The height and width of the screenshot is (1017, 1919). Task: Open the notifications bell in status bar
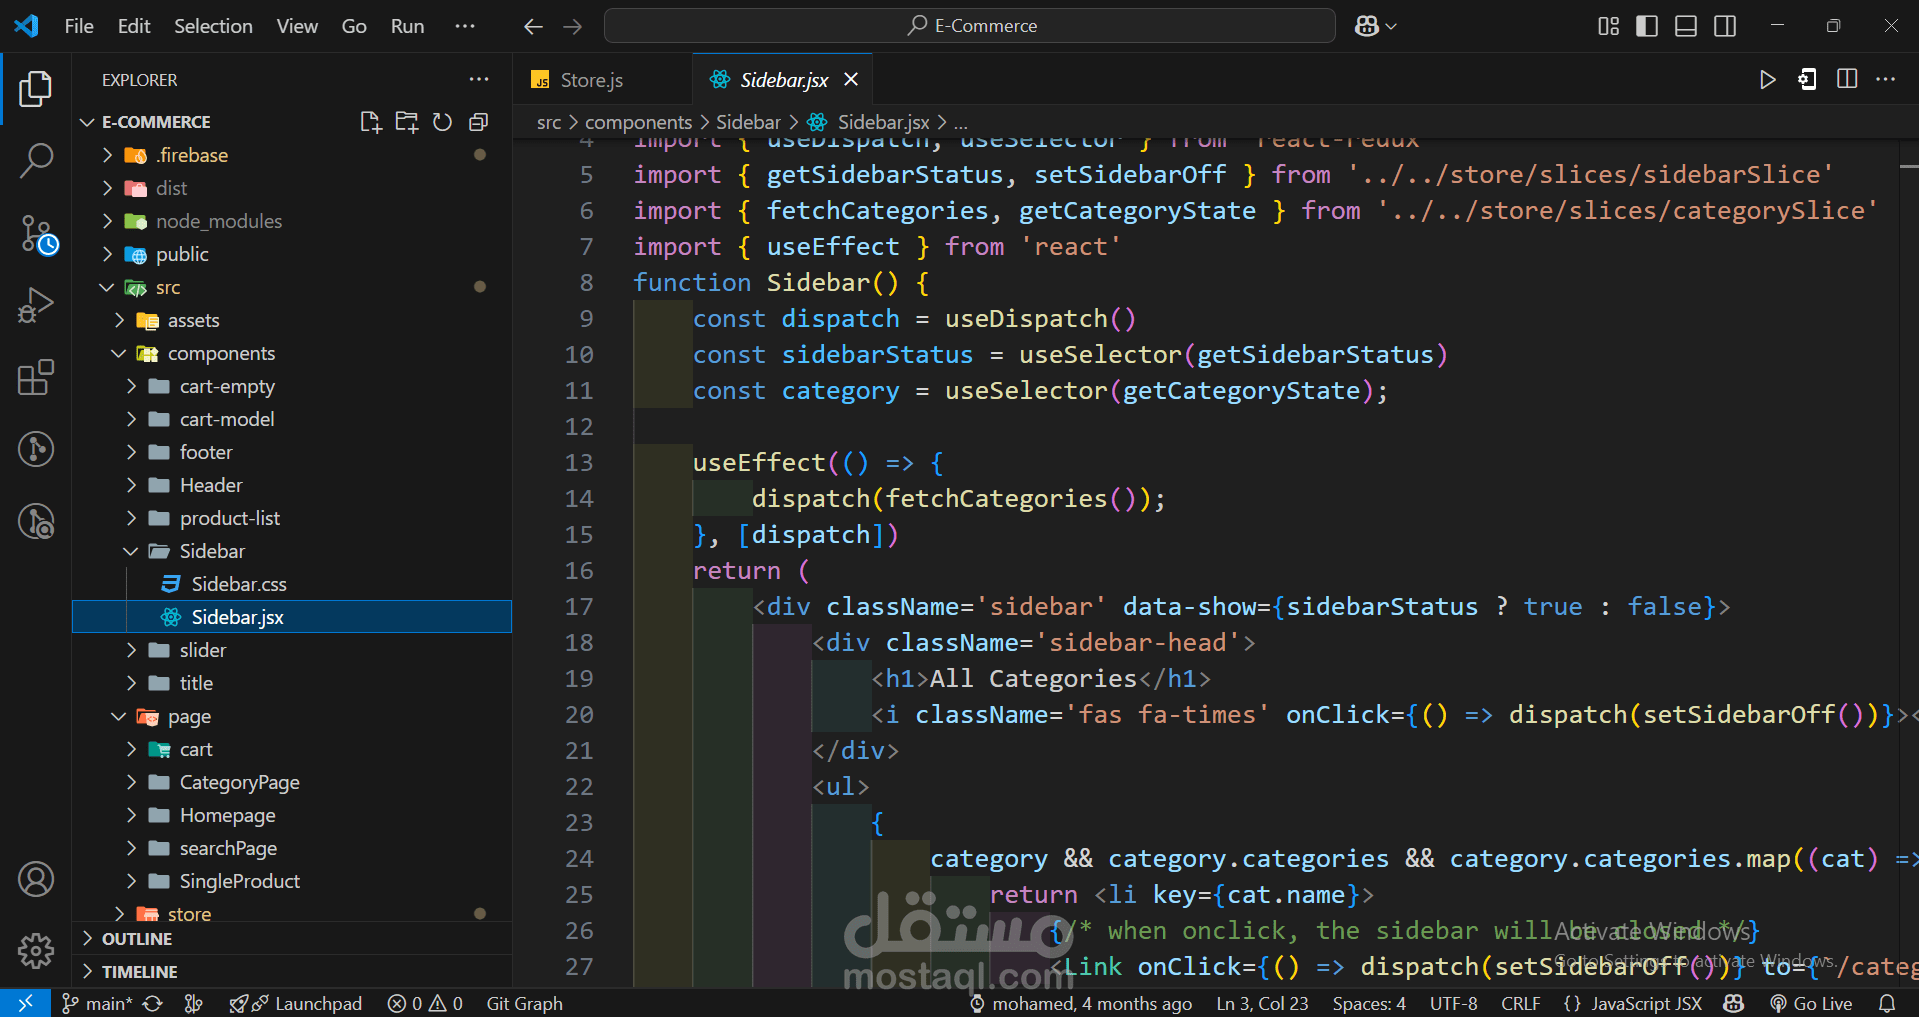[x=1887, y=1003]
